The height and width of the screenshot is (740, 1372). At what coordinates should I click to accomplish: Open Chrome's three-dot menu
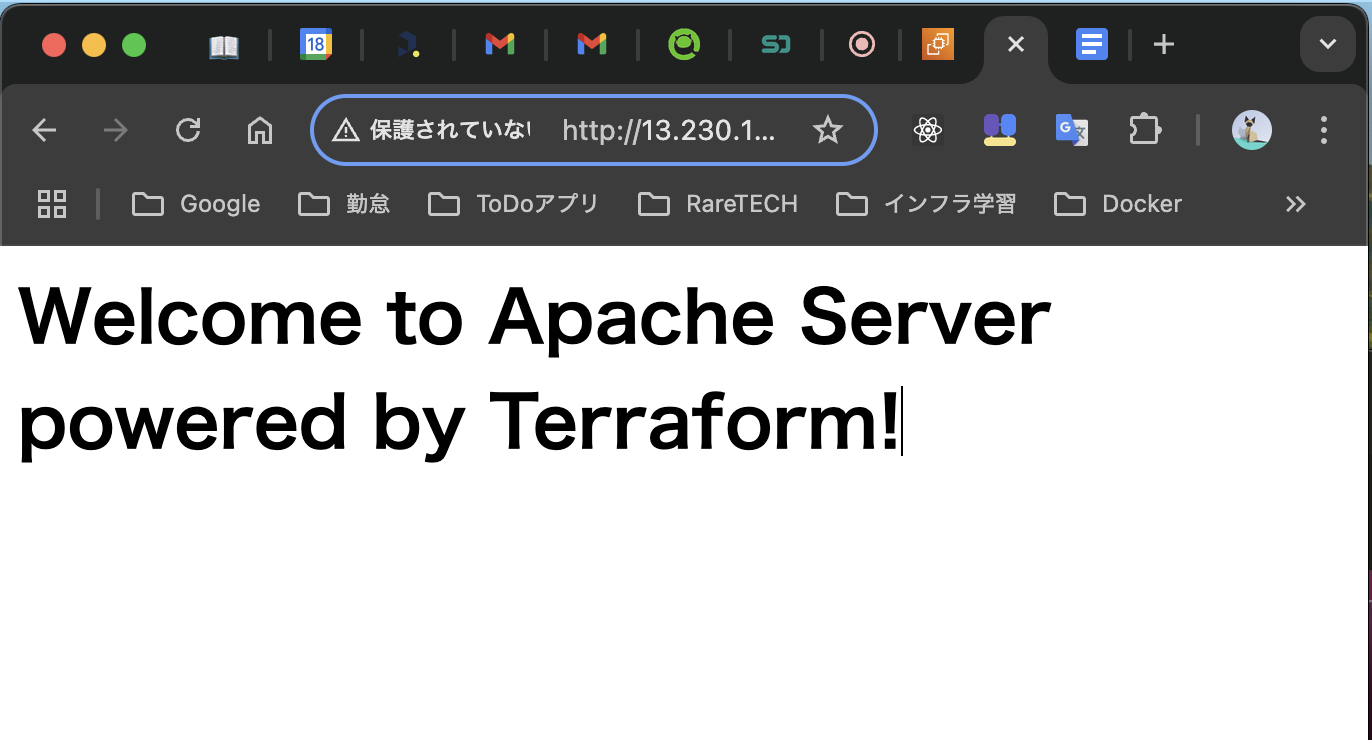click(1324, 130)
